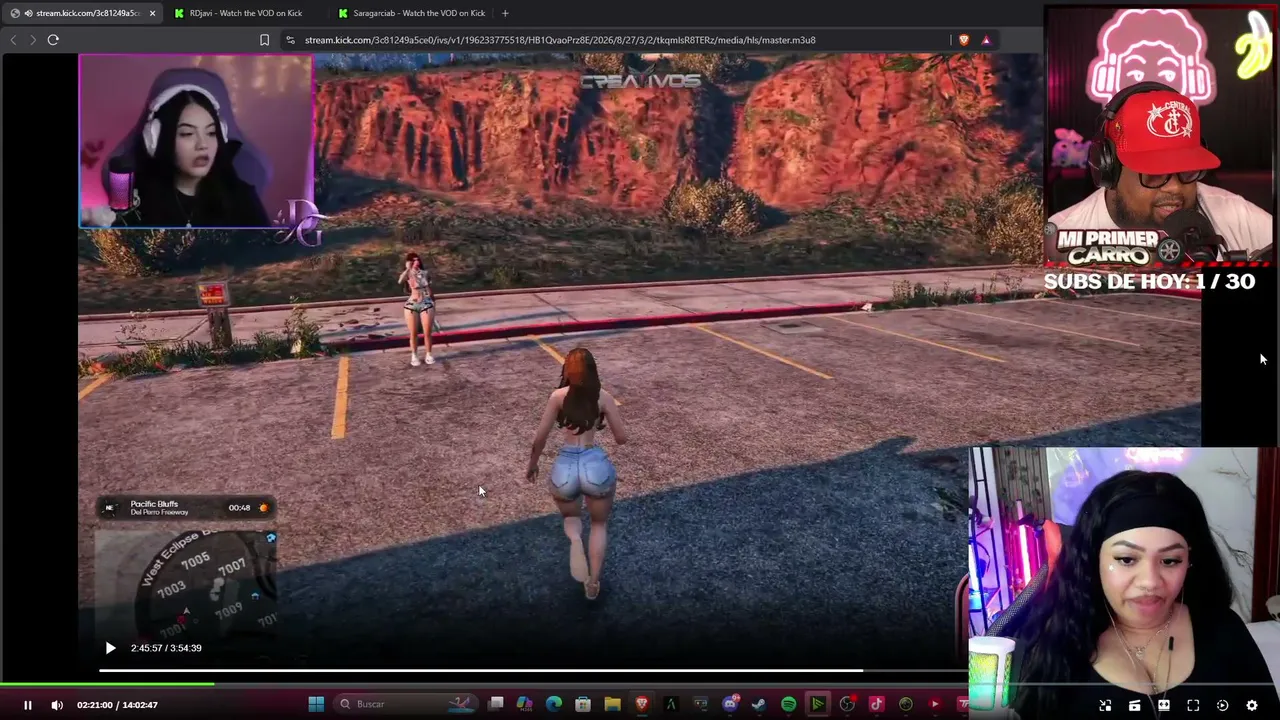Image resolution: width=1280 pixels, height=720 pixels.
Task: Switch to the RDjavi VOD tab
Action: coord(245,13)
